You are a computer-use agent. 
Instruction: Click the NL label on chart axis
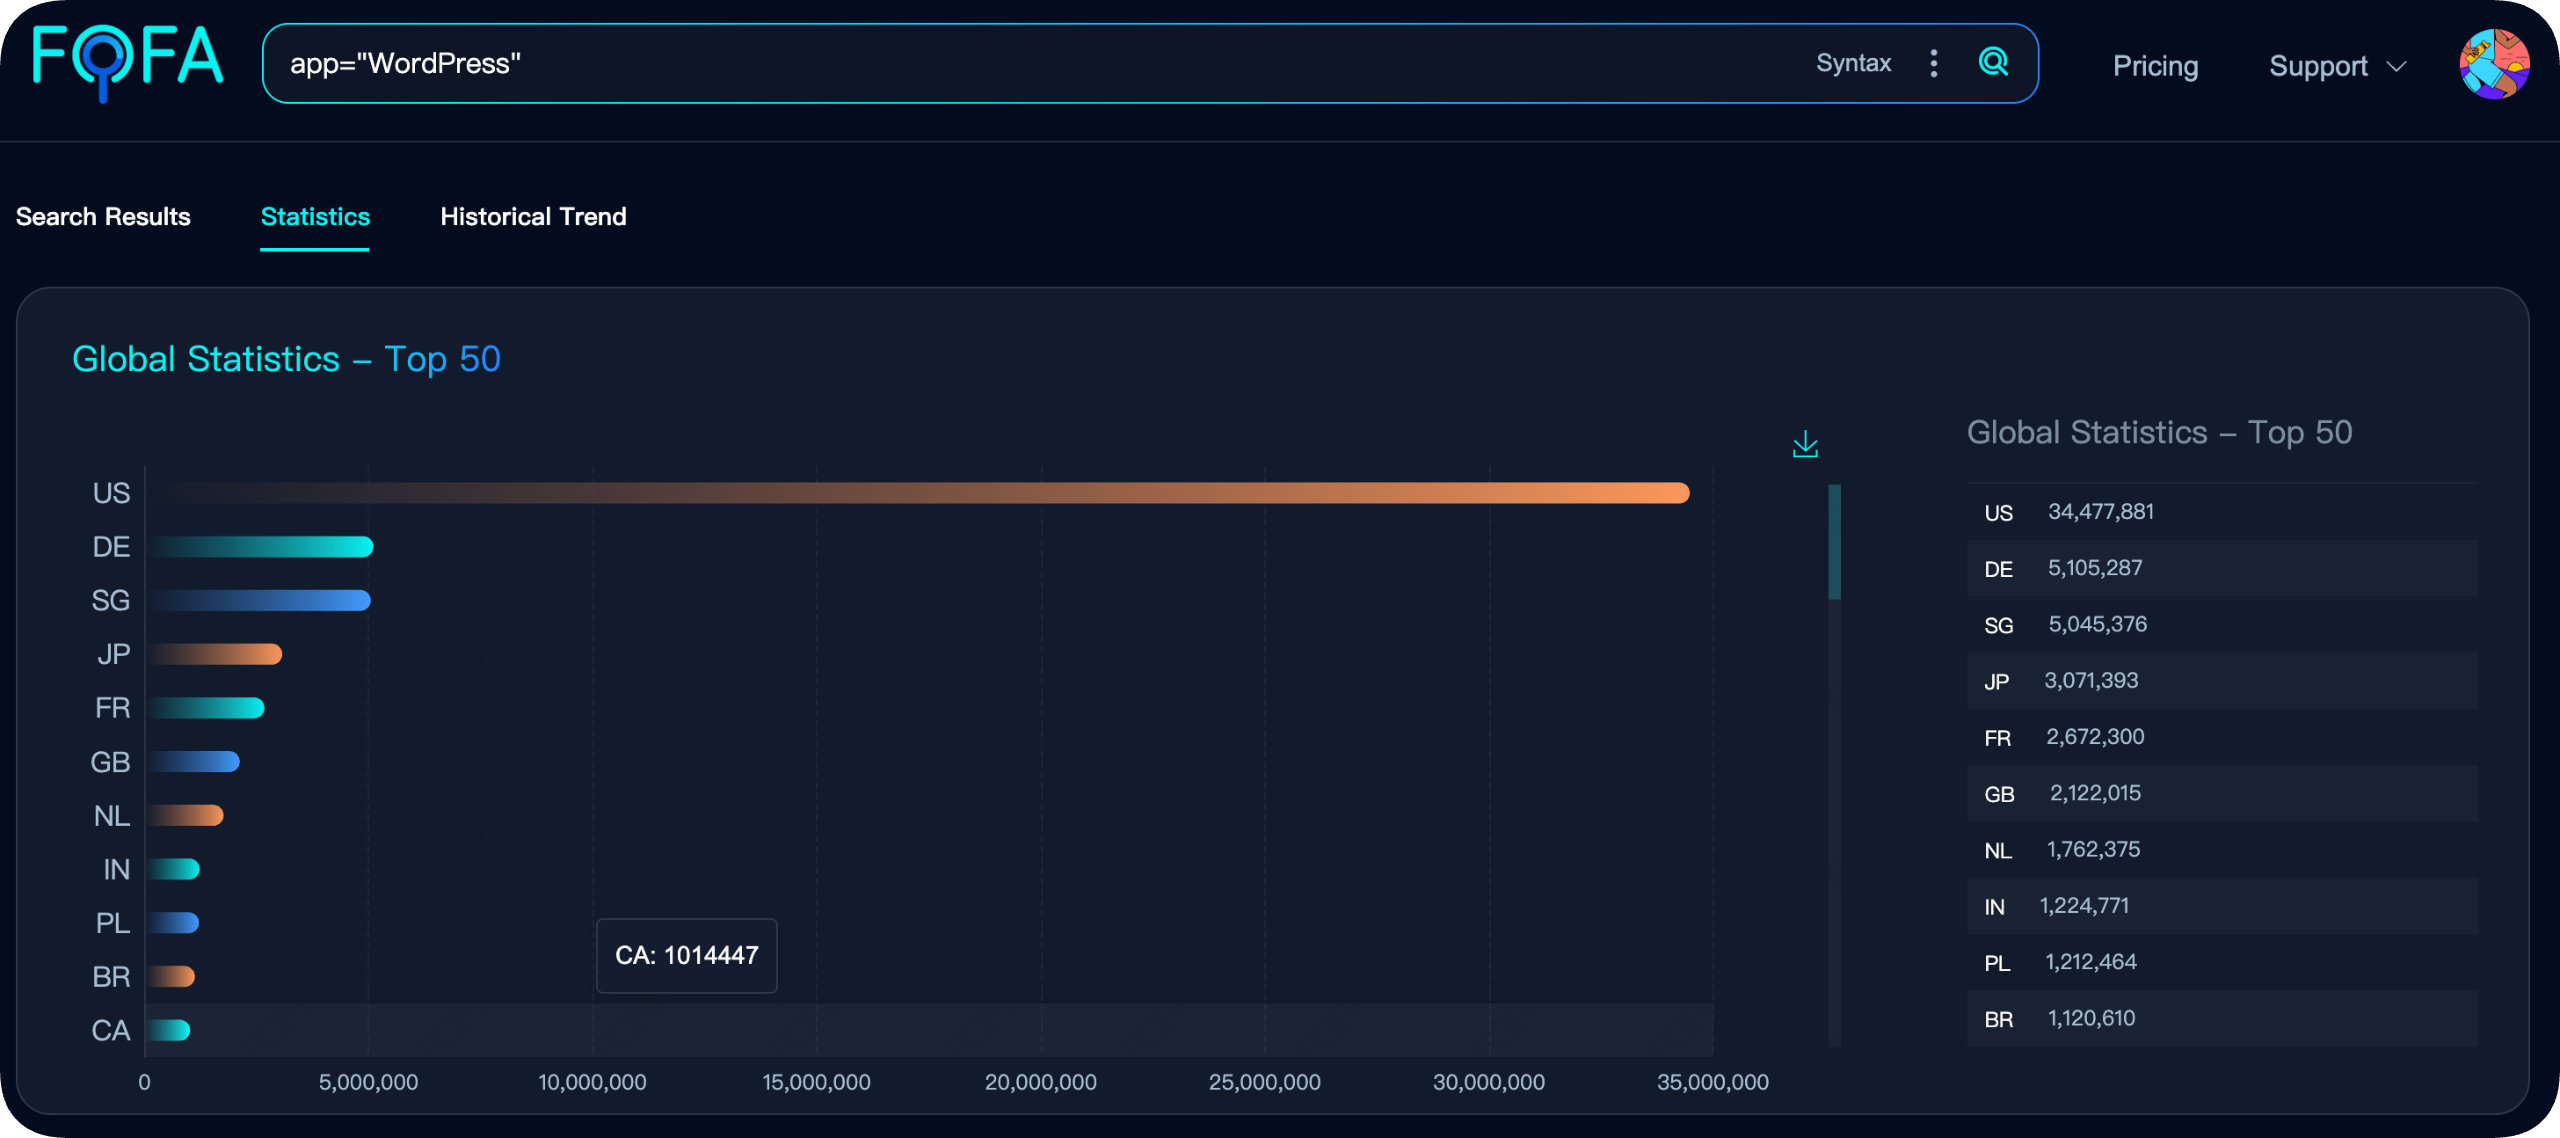pos(112,816)
